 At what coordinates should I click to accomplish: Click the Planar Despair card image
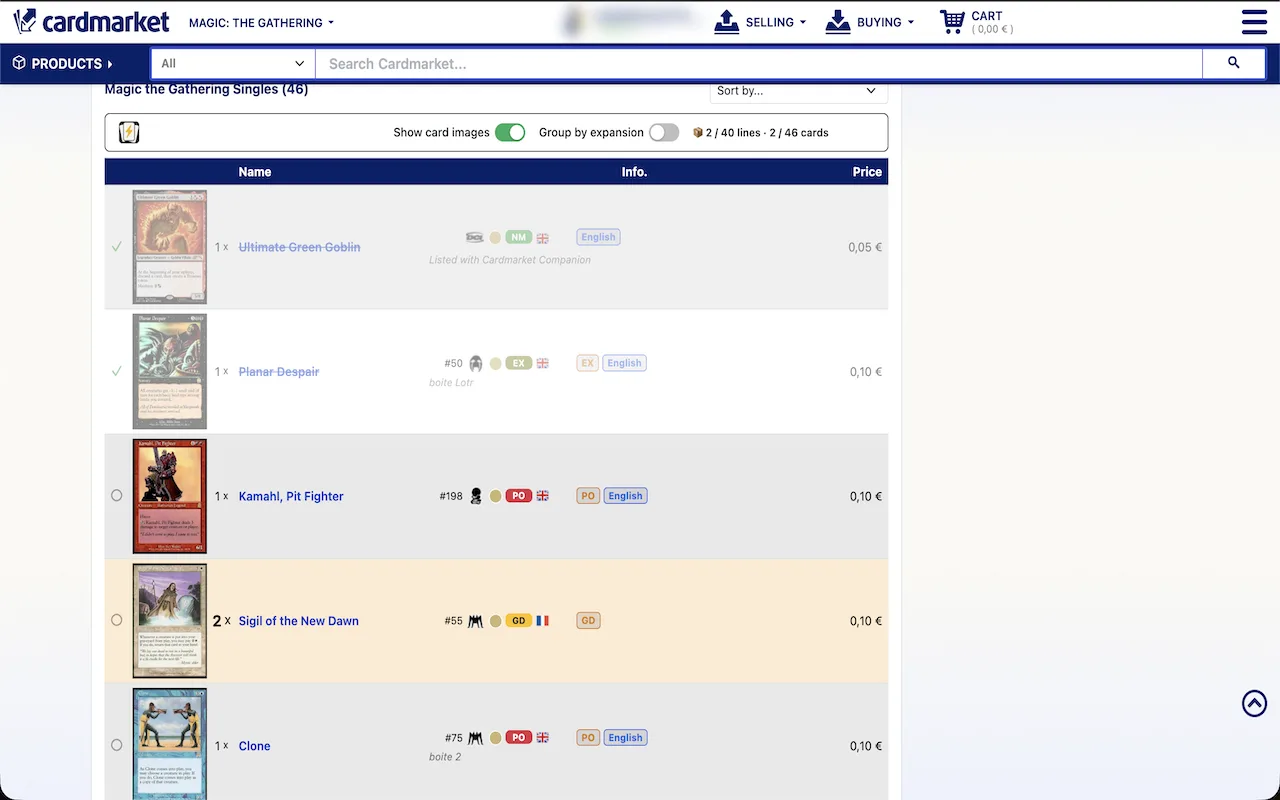click(170, 371)
